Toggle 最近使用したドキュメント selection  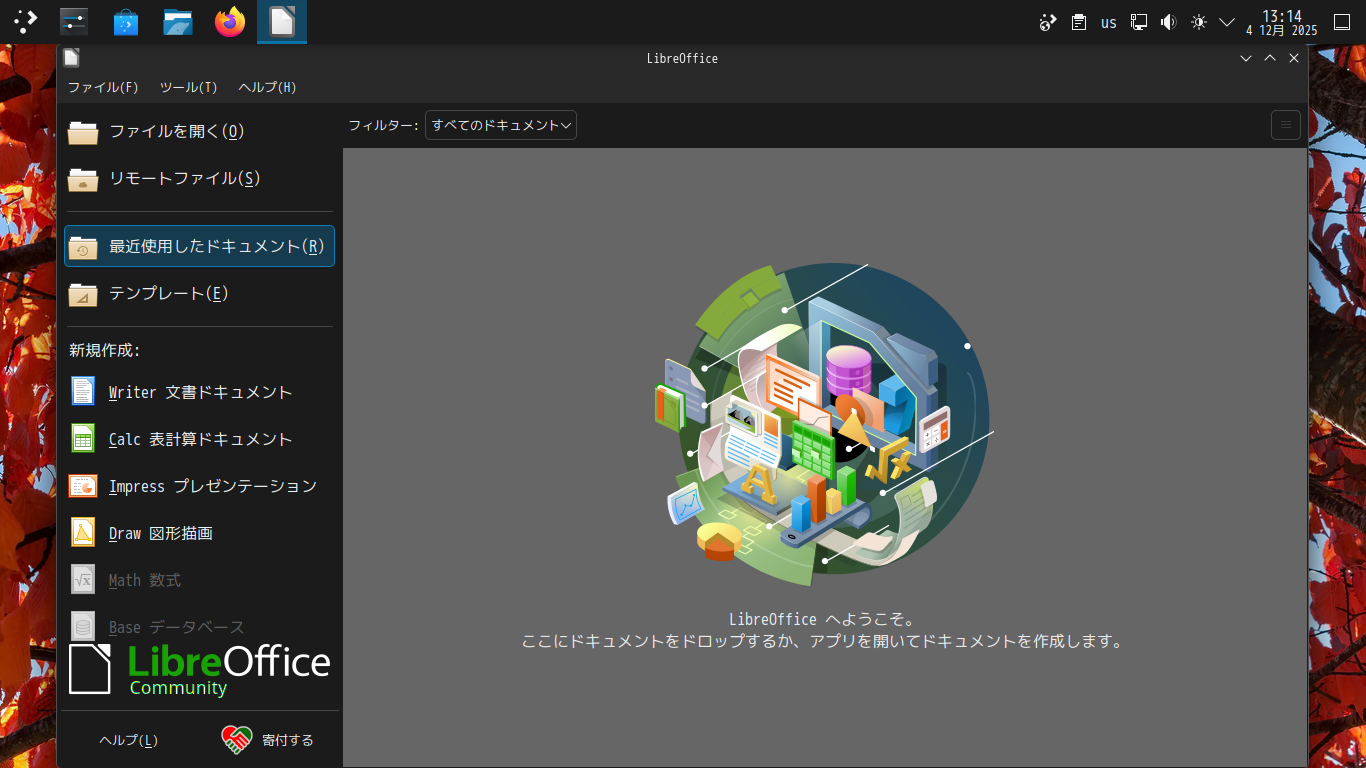click(x=199, y=246)
